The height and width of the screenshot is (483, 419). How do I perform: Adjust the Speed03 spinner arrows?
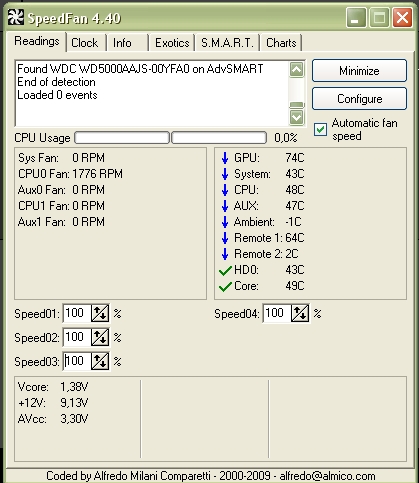(x=100, y=361)
